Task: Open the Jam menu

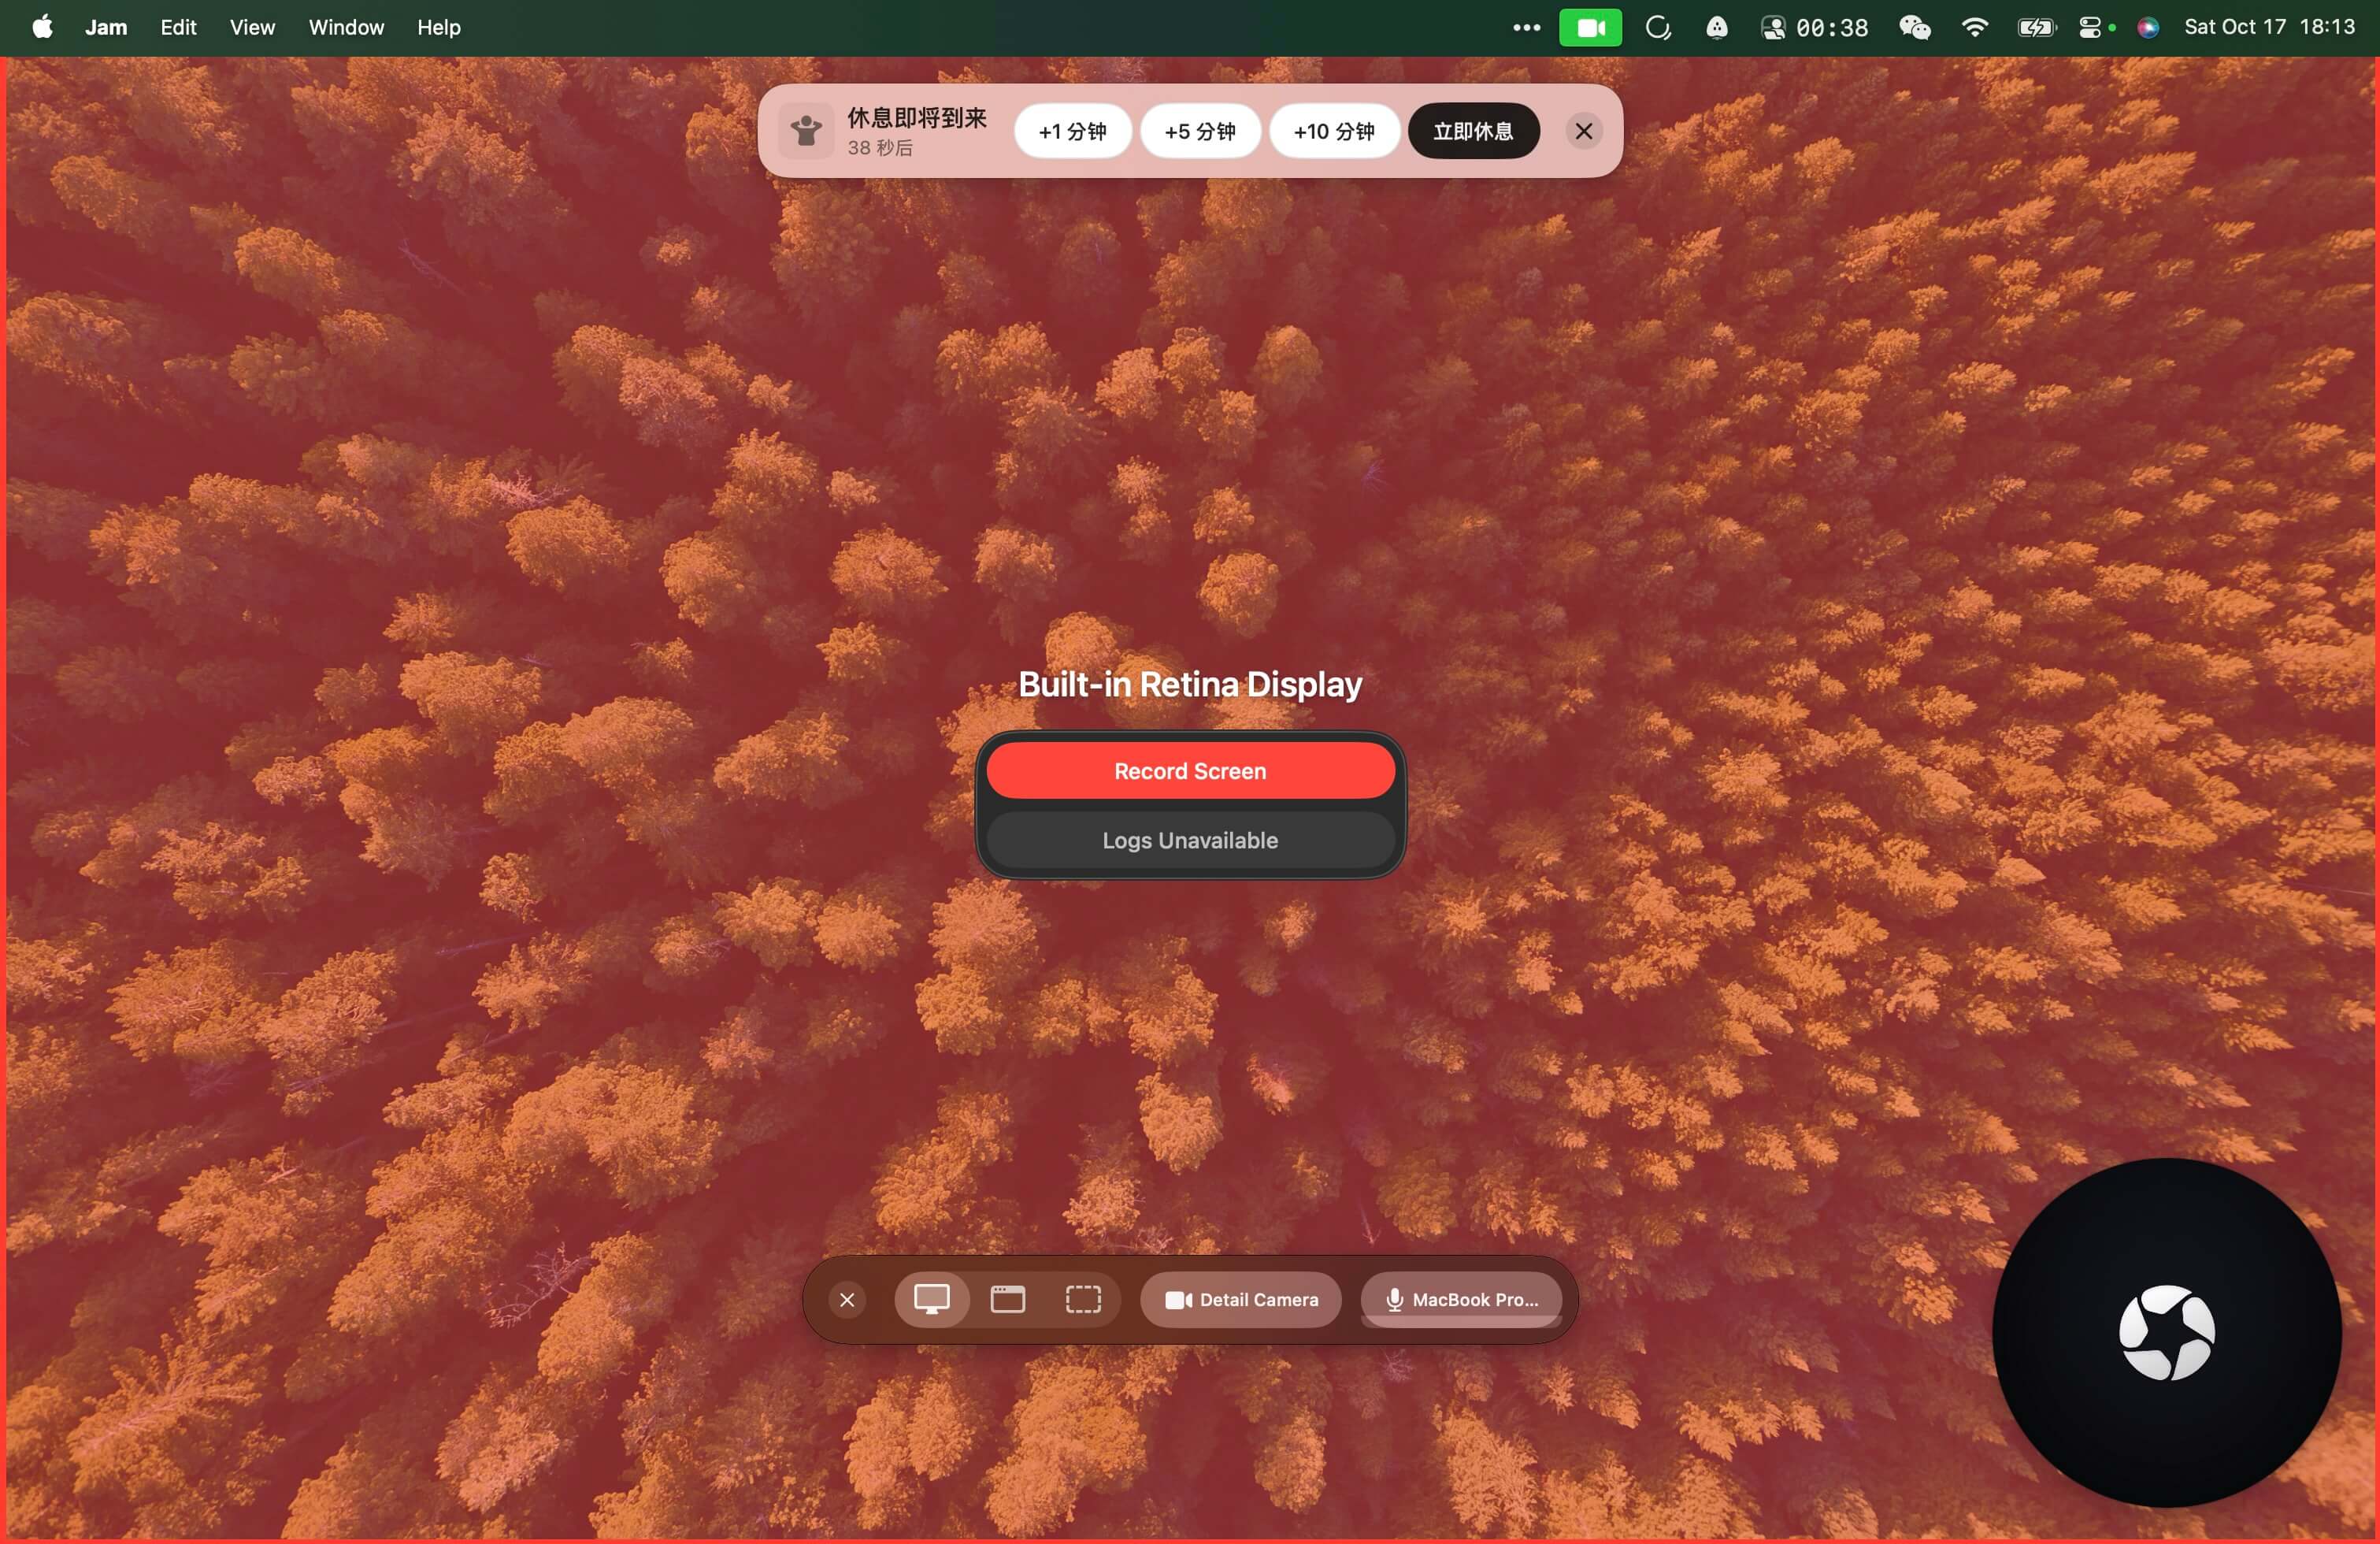Action: click(106, 27)
